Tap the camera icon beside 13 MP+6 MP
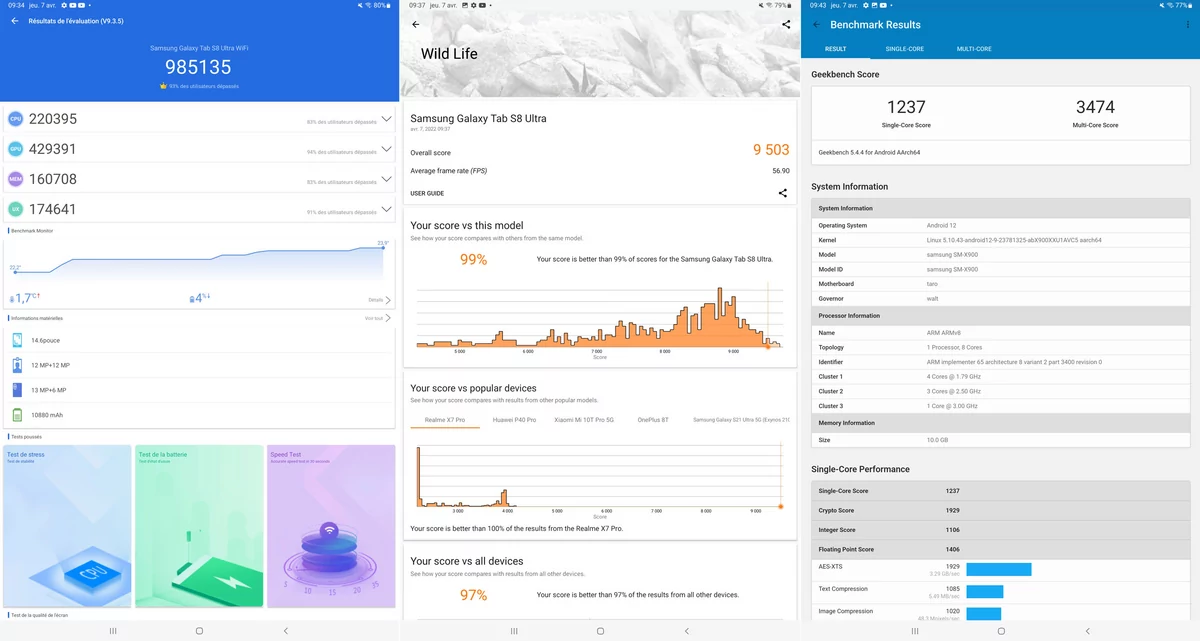This screenshot has width=1200, height=641. coord(18,390)
